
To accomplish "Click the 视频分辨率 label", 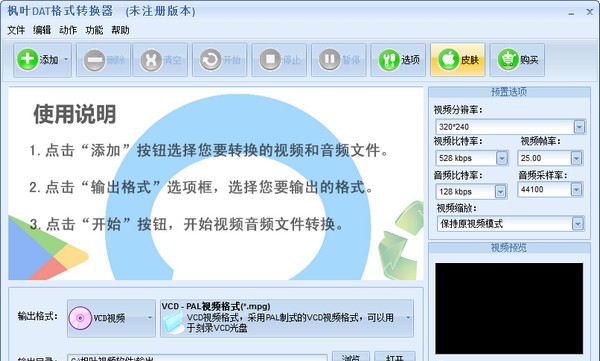I will click(458, 110).
